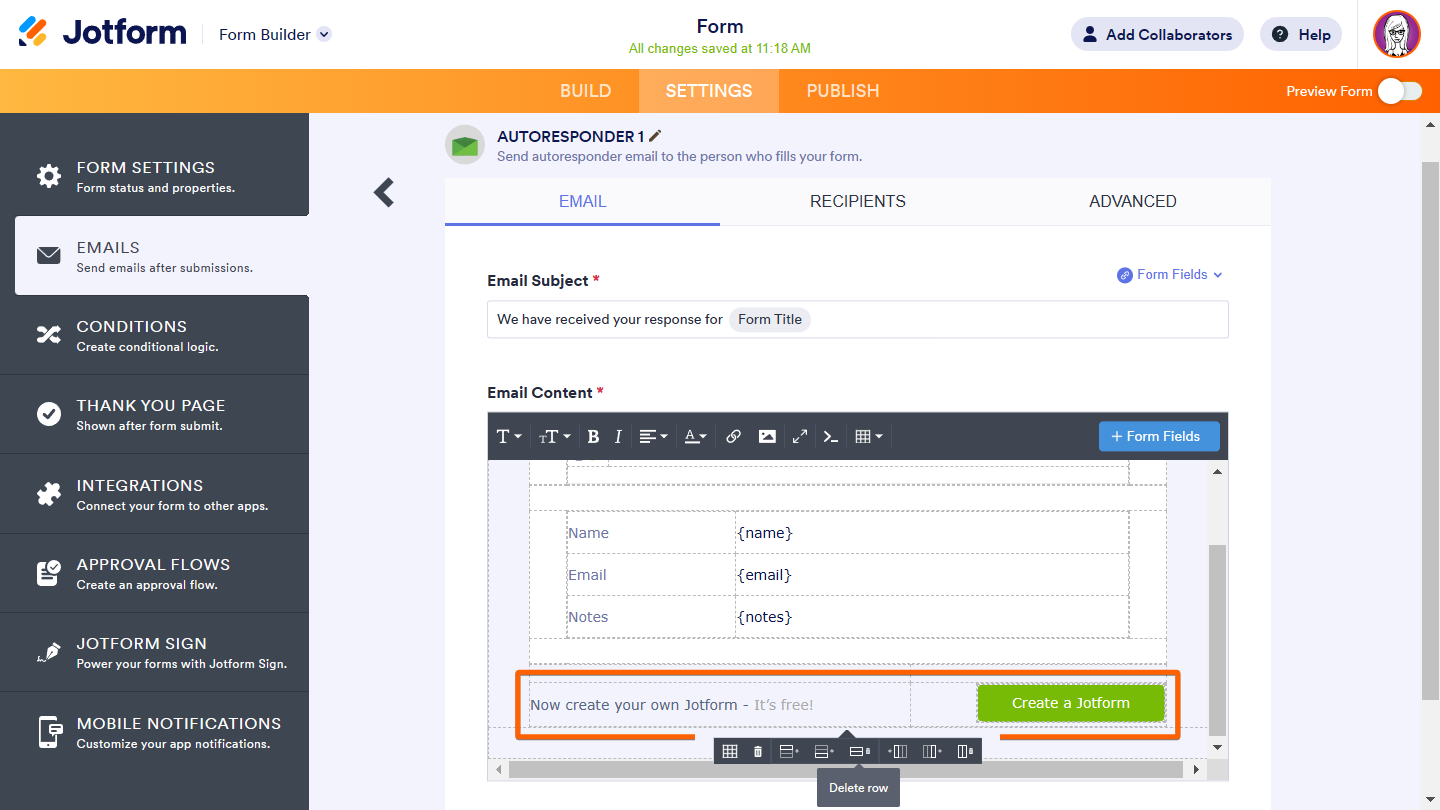Go to the PUBLISH tab

pos(843,91)
